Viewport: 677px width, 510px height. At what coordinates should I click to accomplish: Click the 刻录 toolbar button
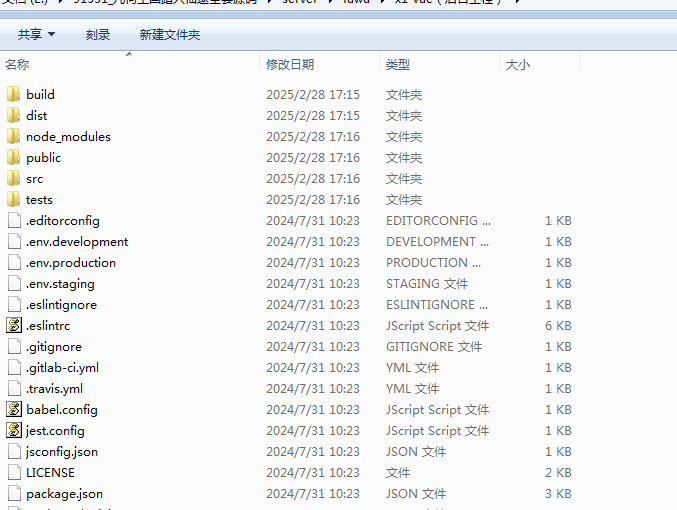tap(98, 35)
